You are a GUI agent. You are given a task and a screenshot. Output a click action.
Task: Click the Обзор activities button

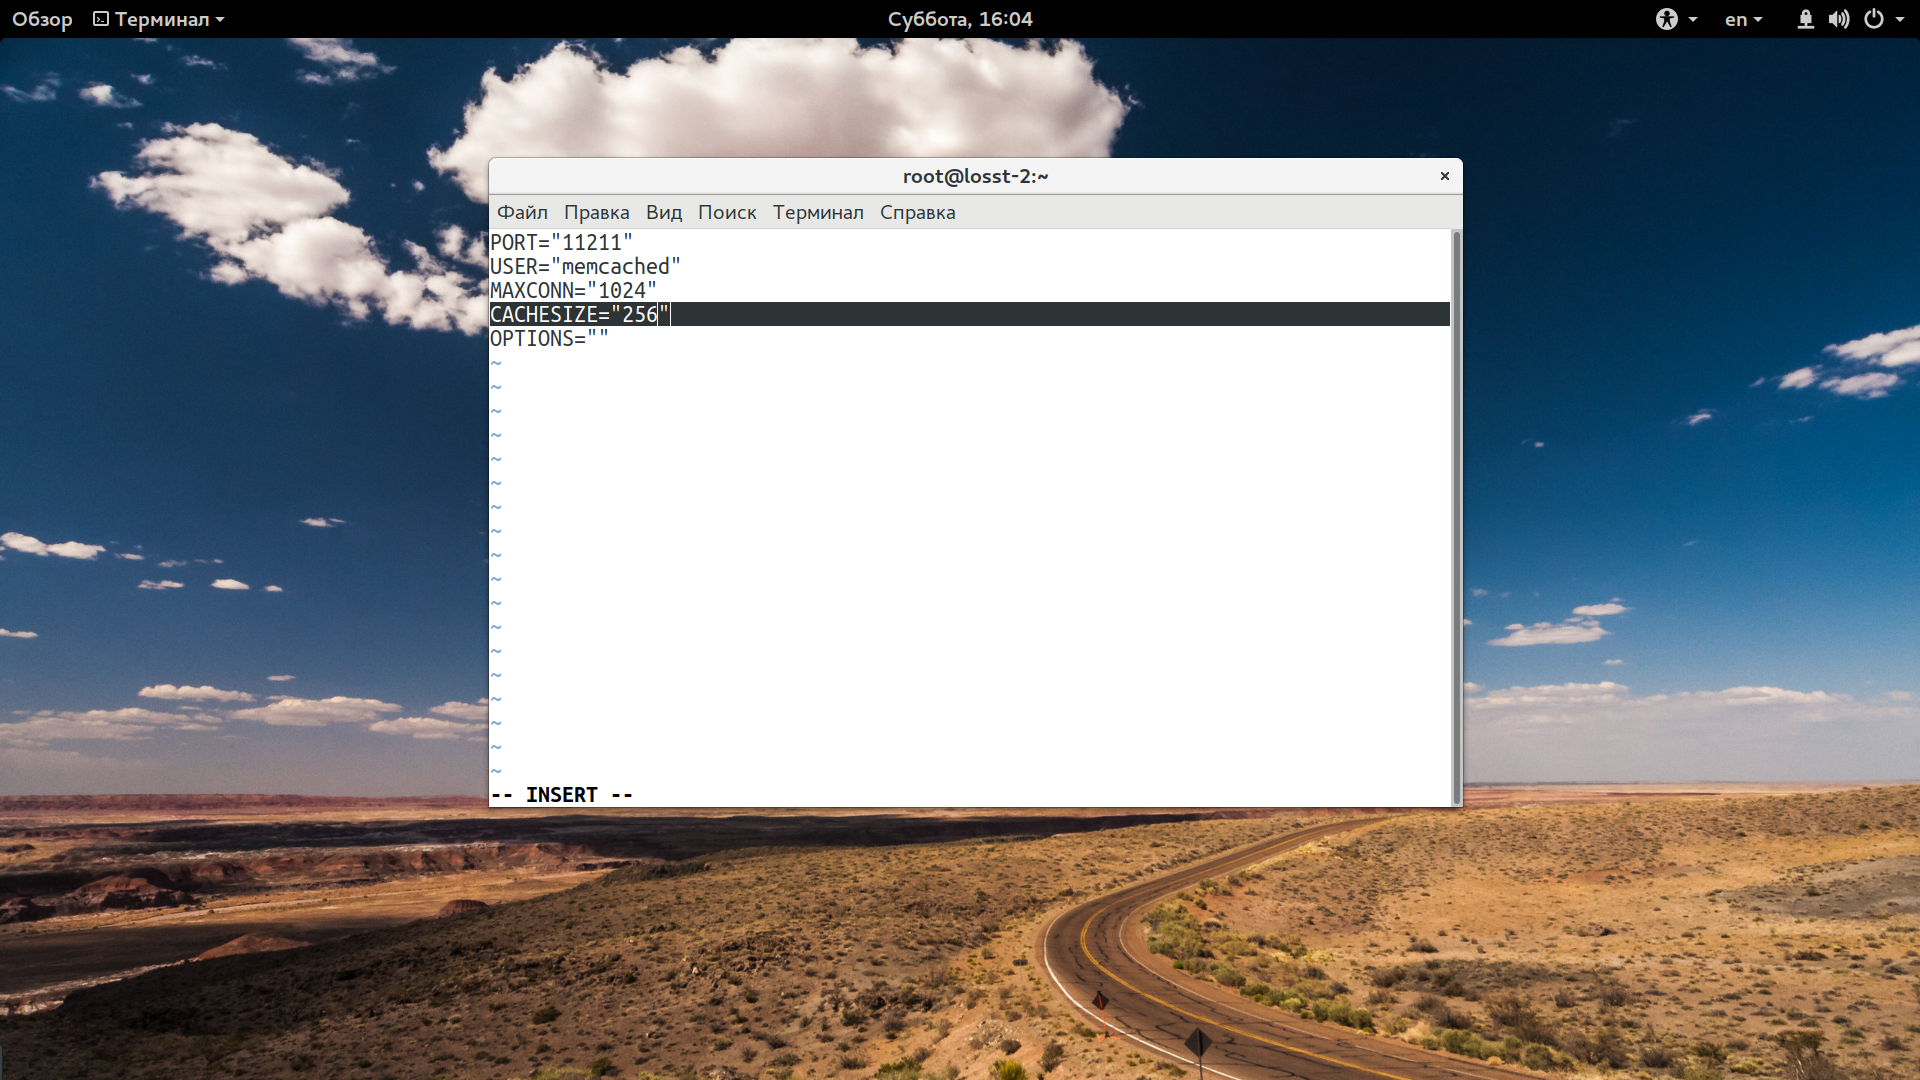42,19
